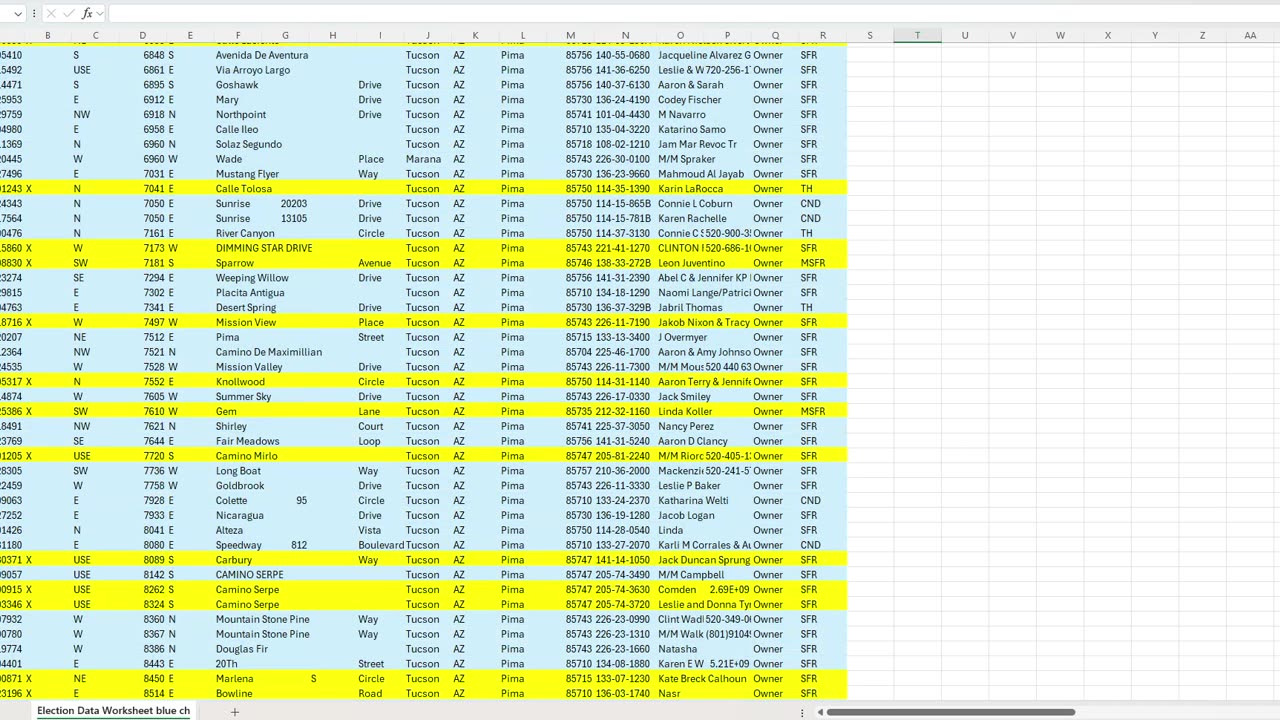Click the horizontal scrollbar thumb

950,712
